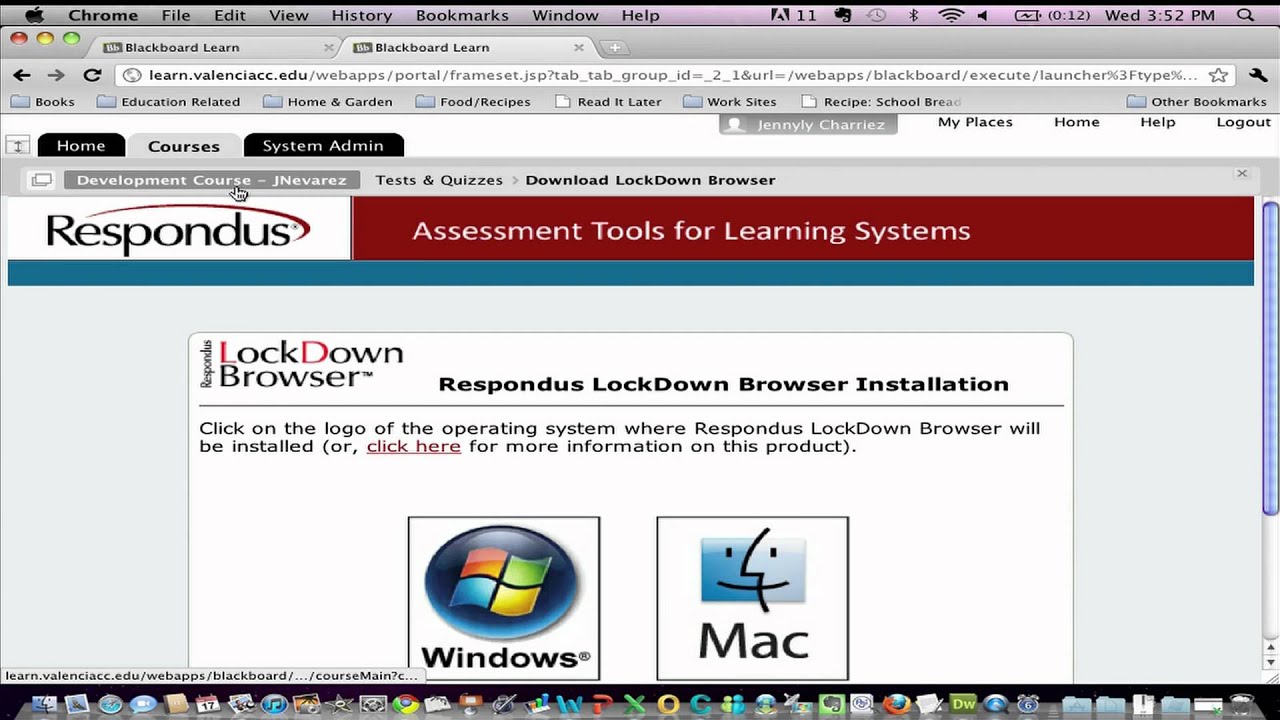Open the Bookmarks menu in the menu bar
Screen dimensions: 1280x720
tap(462, 15)
